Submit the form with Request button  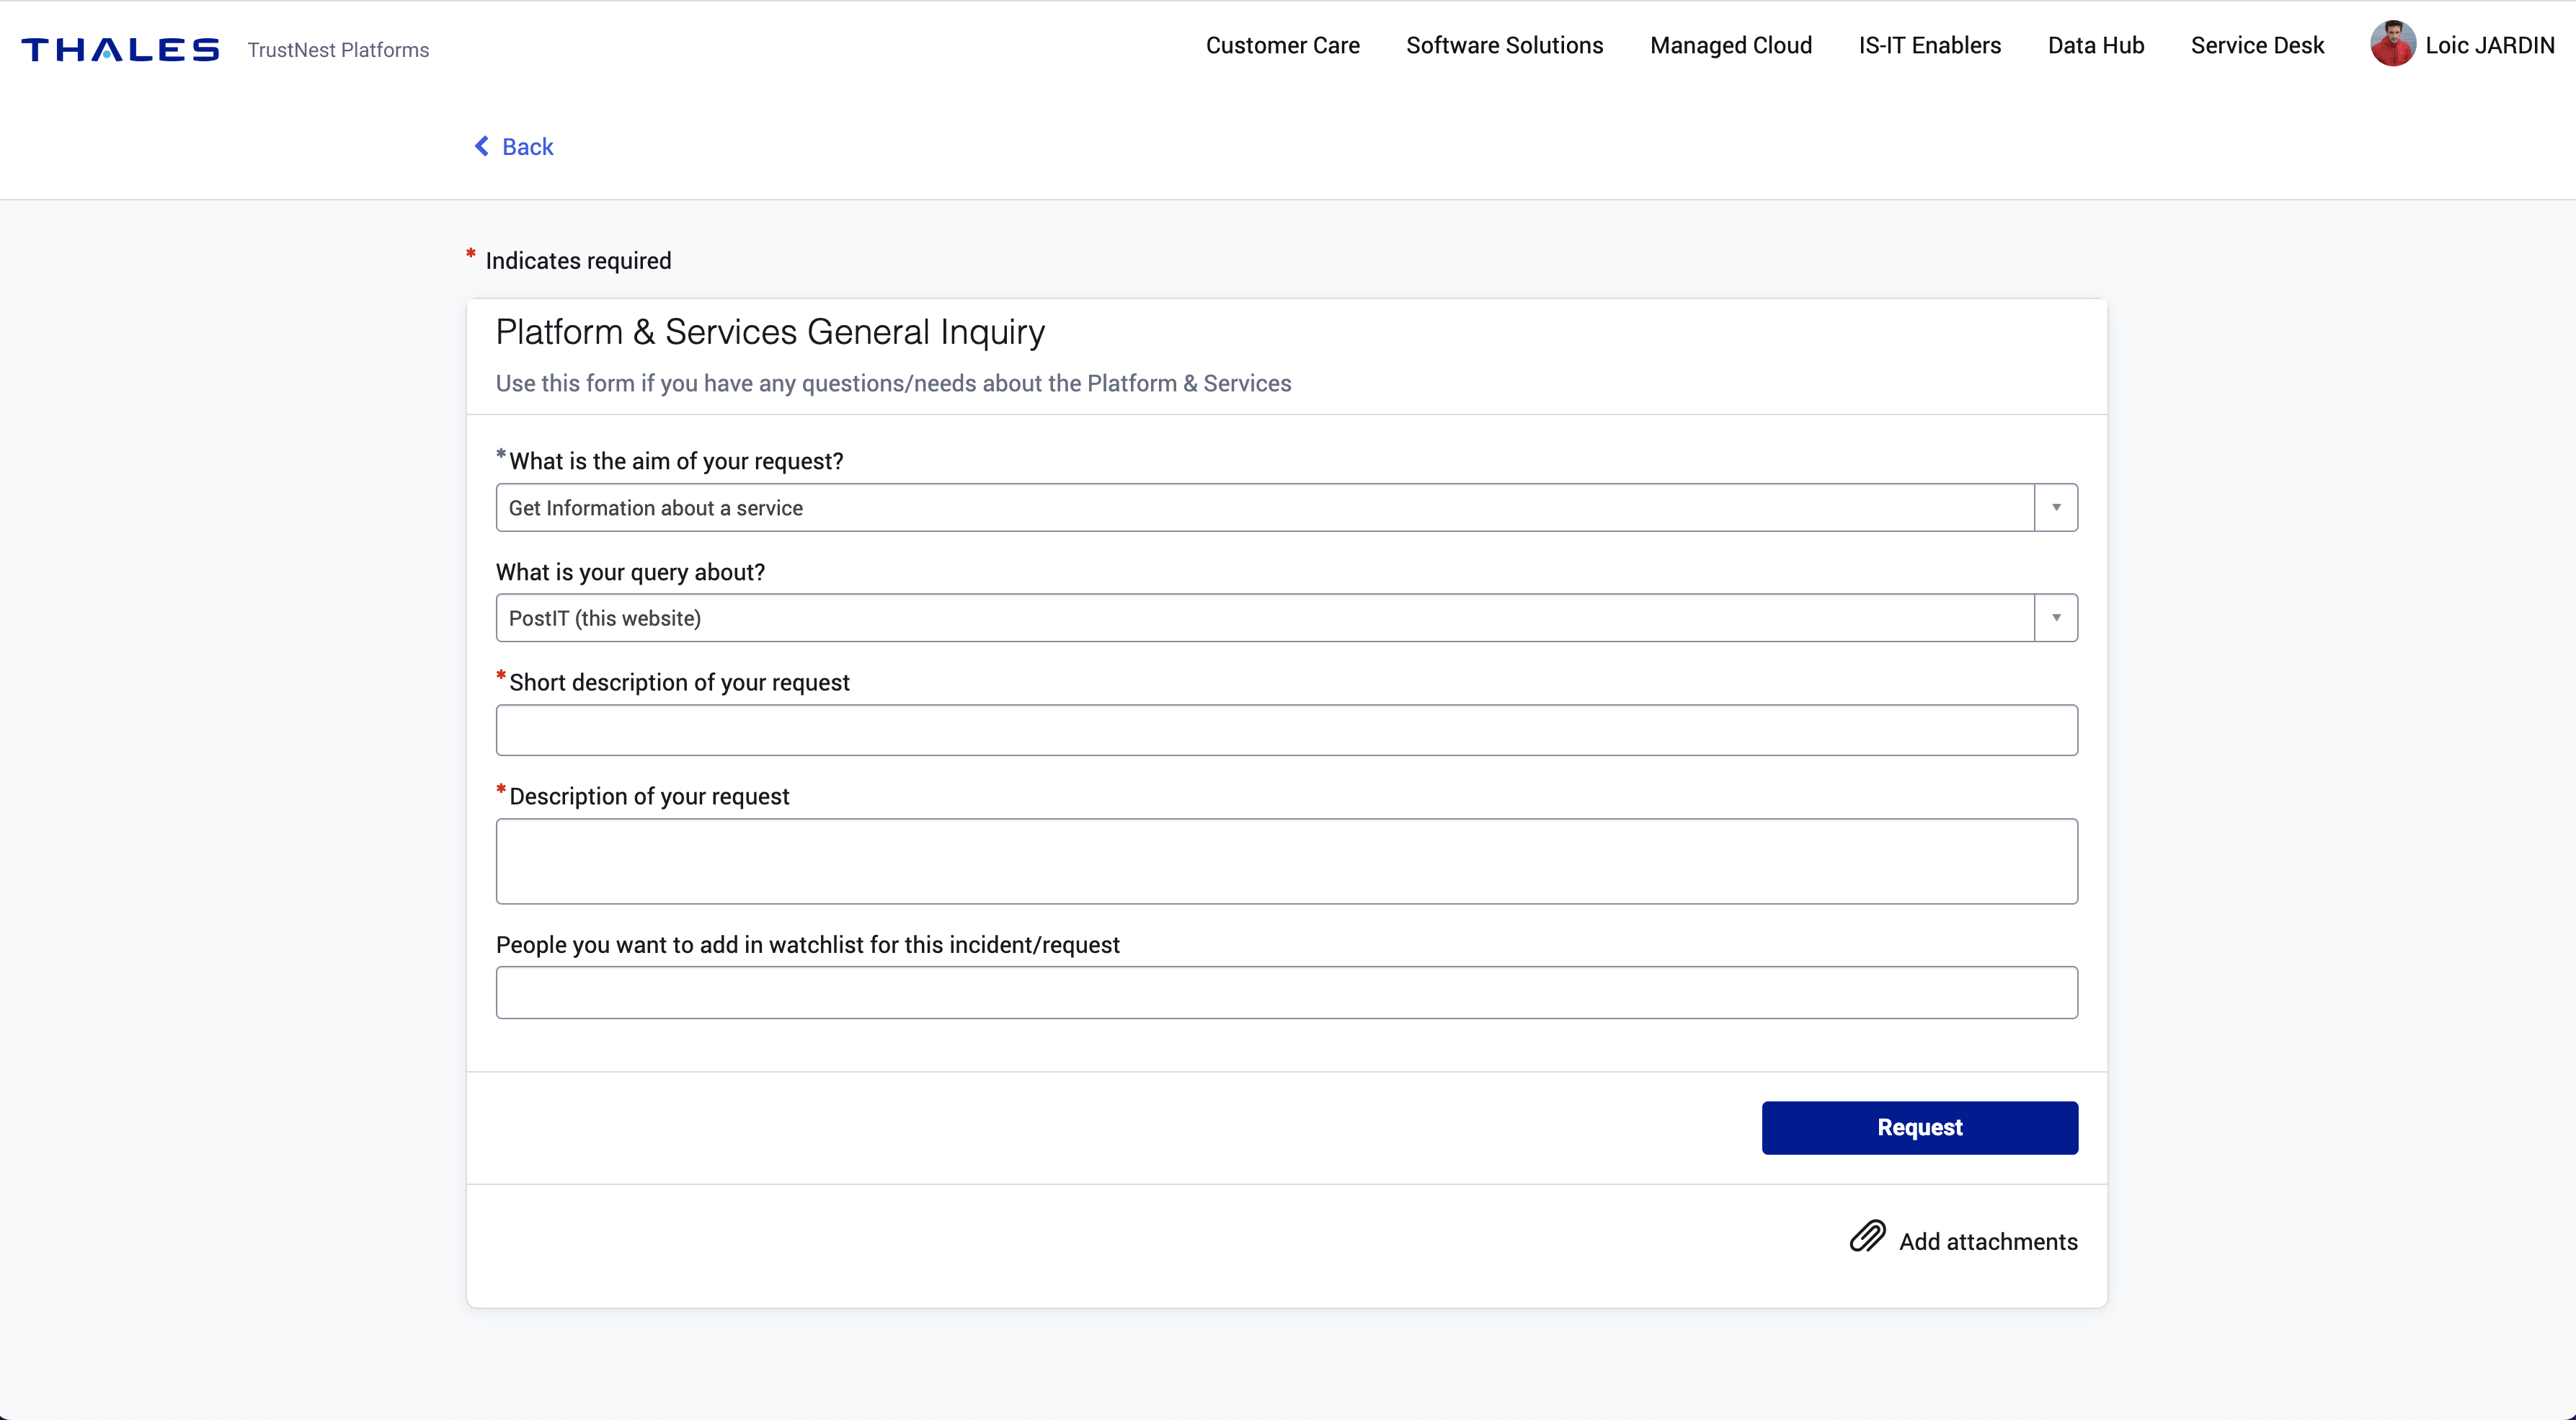1919,1128
